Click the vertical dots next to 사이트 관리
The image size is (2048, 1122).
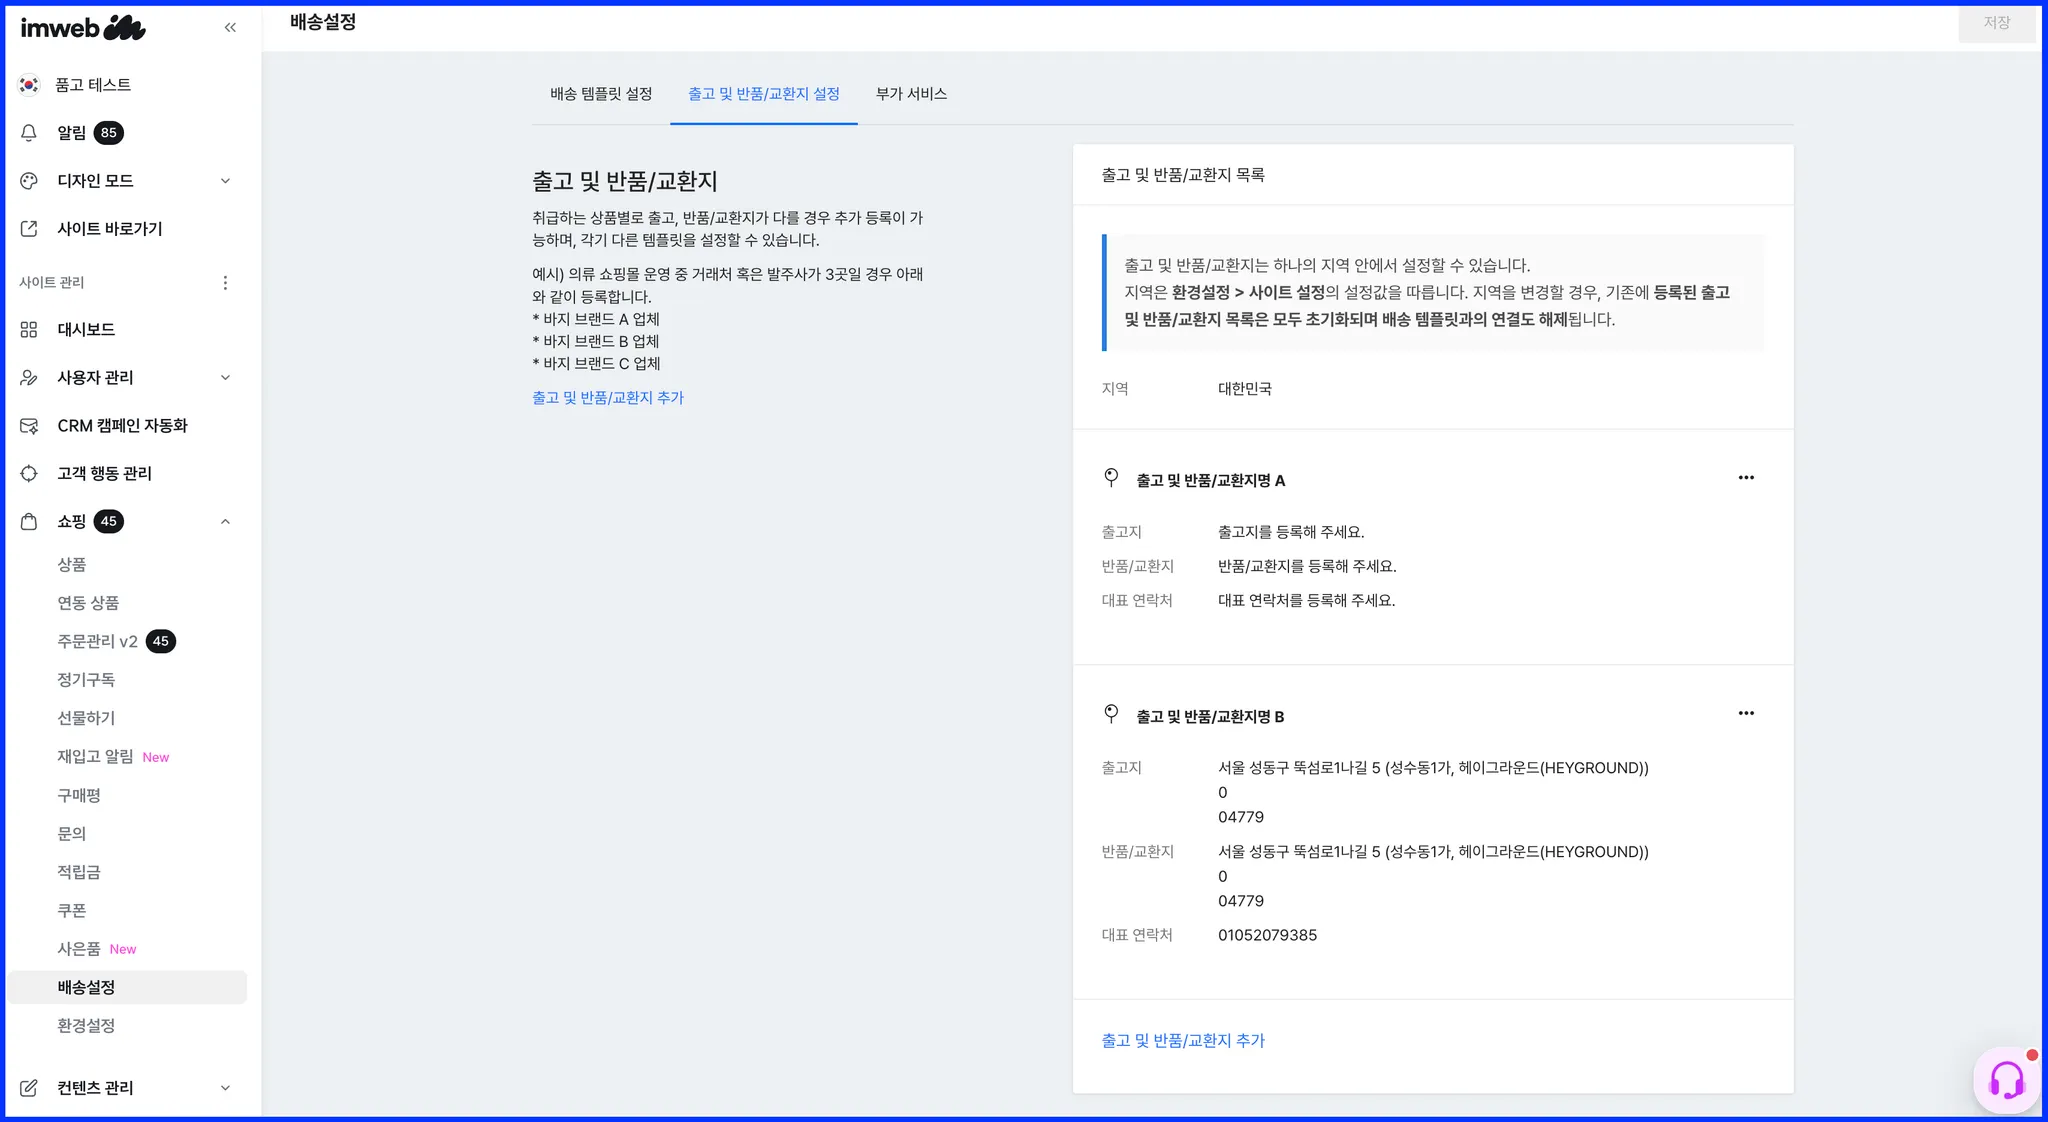(x=225, y=283)
